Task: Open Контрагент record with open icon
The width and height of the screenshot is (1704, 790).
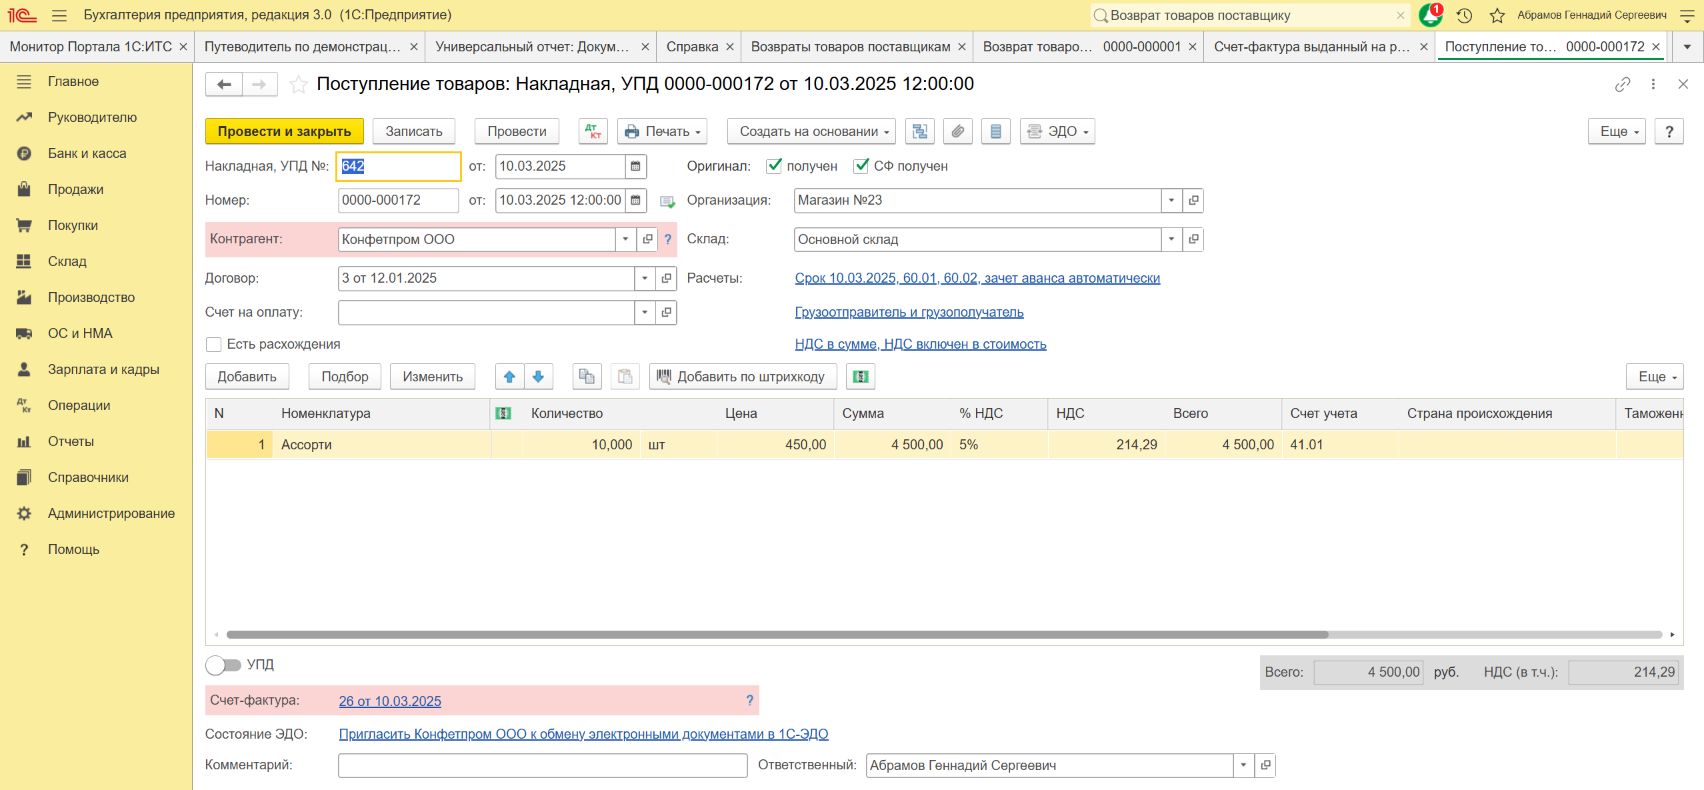Action: pyautogui.click(x=647, y=240)
